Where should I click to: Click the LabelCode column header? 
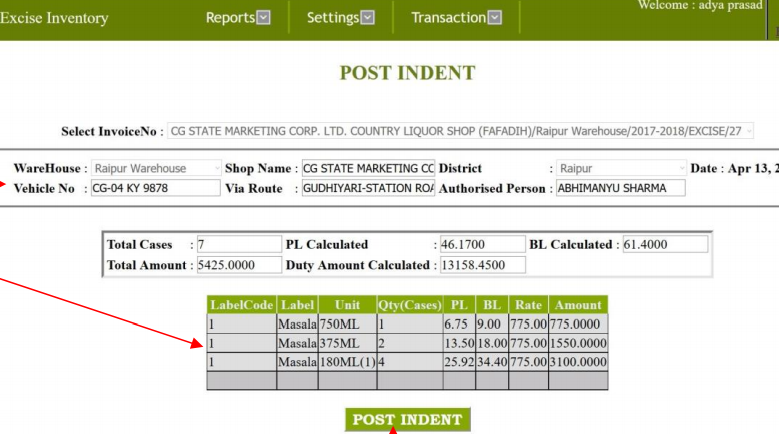241,305
